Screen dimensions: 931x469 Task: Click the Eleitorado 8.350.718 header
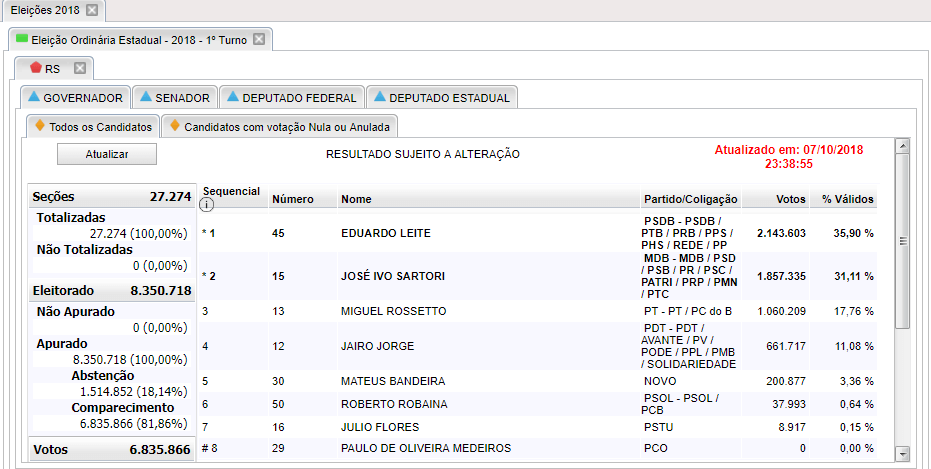(112, 291)
